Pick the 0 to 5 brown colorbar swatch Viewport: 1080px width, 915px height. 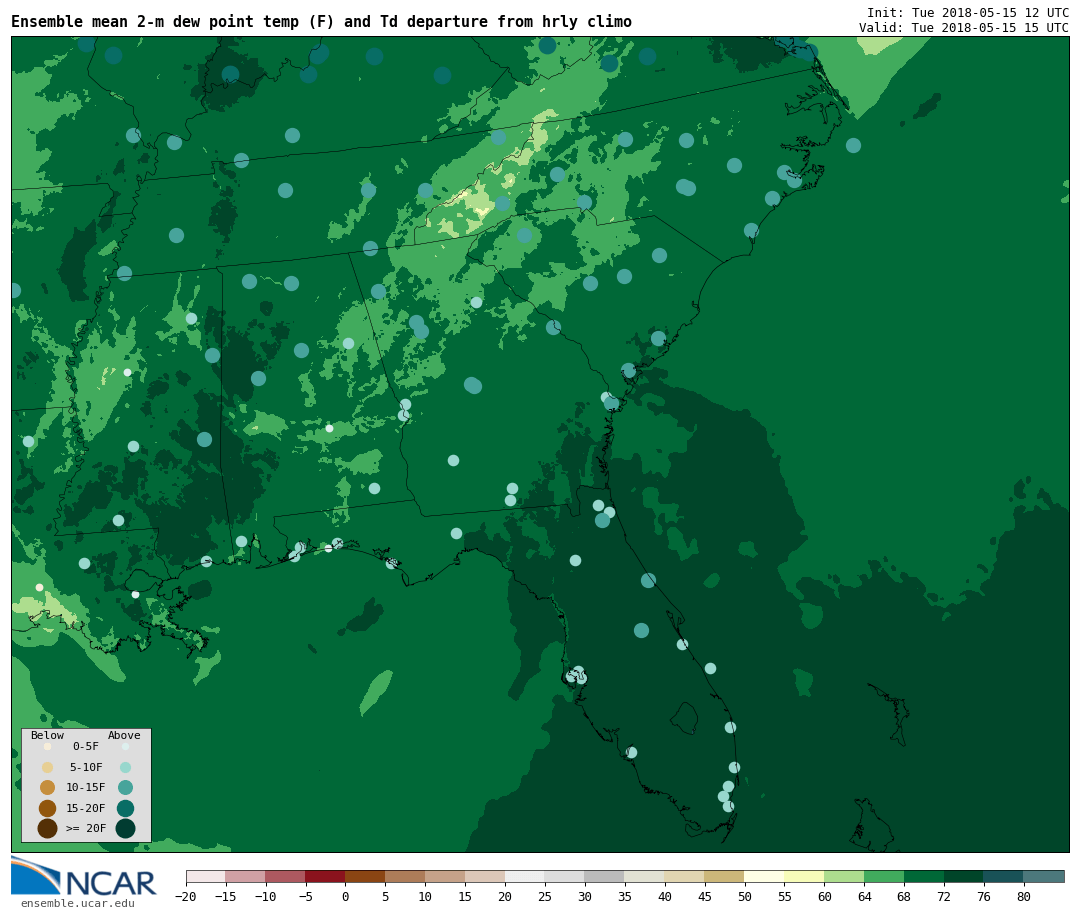click(366, 876)
